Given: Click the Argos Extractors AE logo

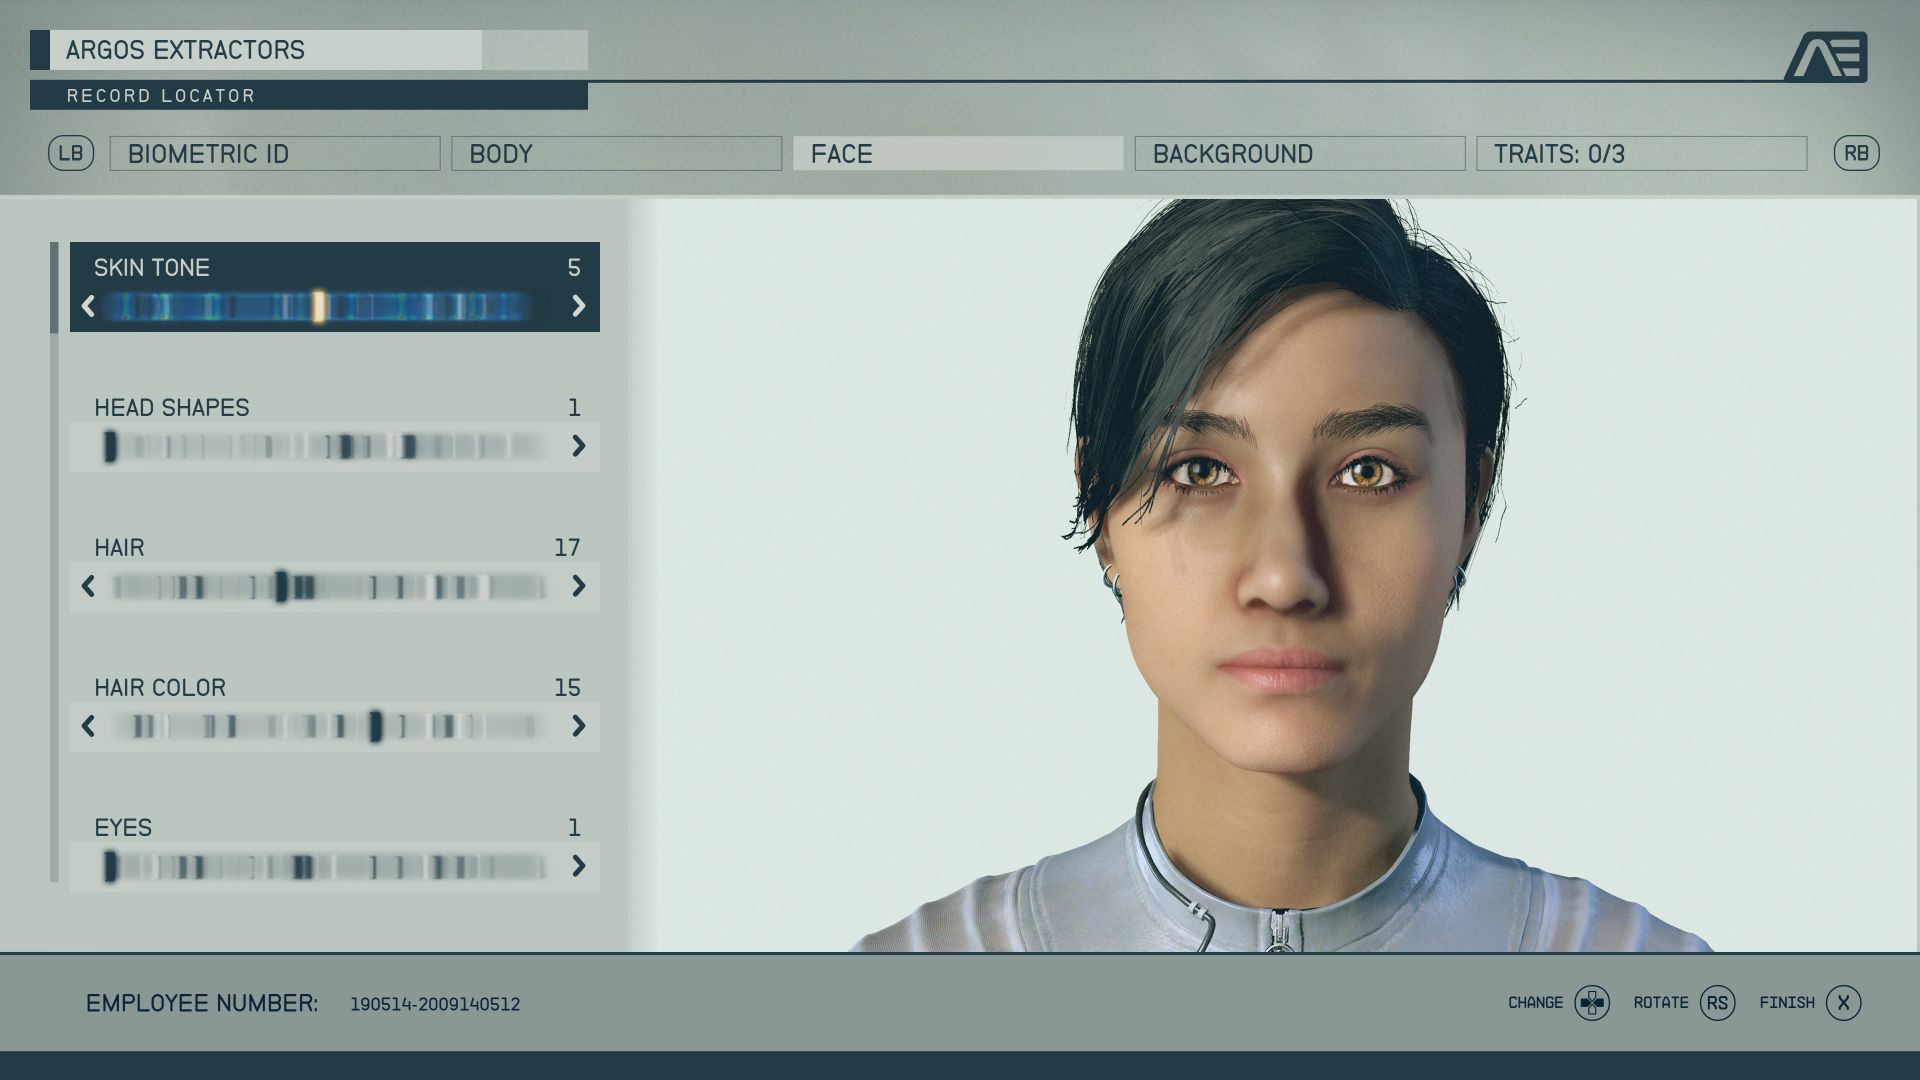Looking at the screenshot, I should point(1826,57).
